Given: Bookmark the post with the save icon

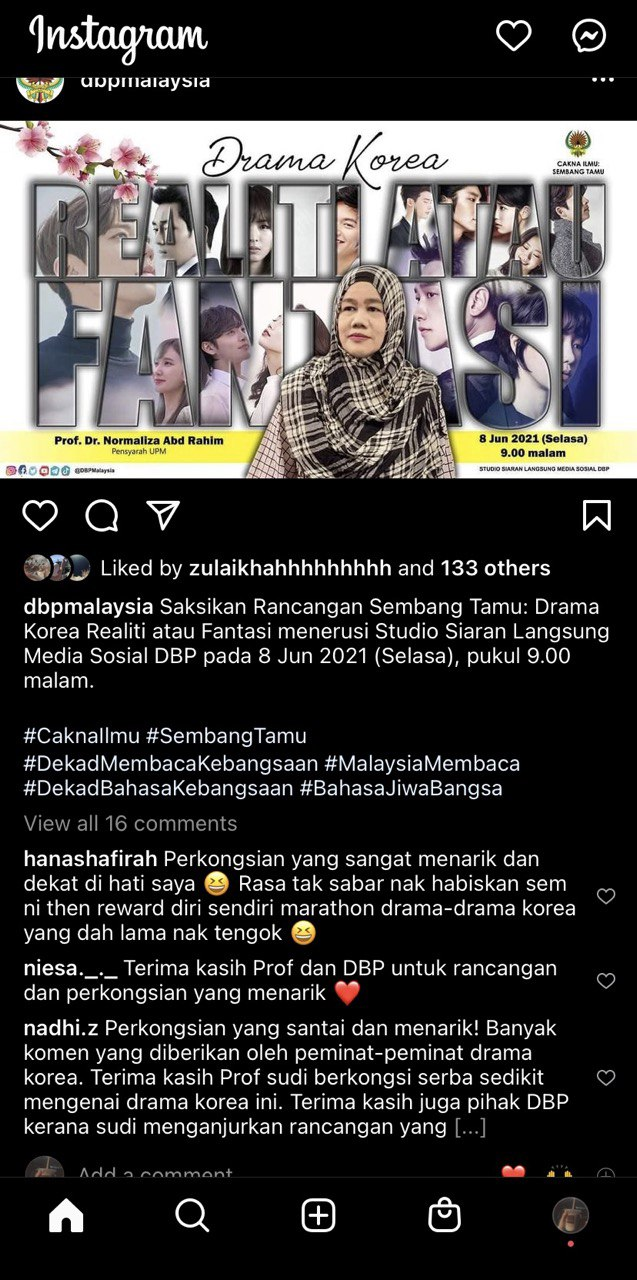Looking at the screenshot, I should pos(596,515).
